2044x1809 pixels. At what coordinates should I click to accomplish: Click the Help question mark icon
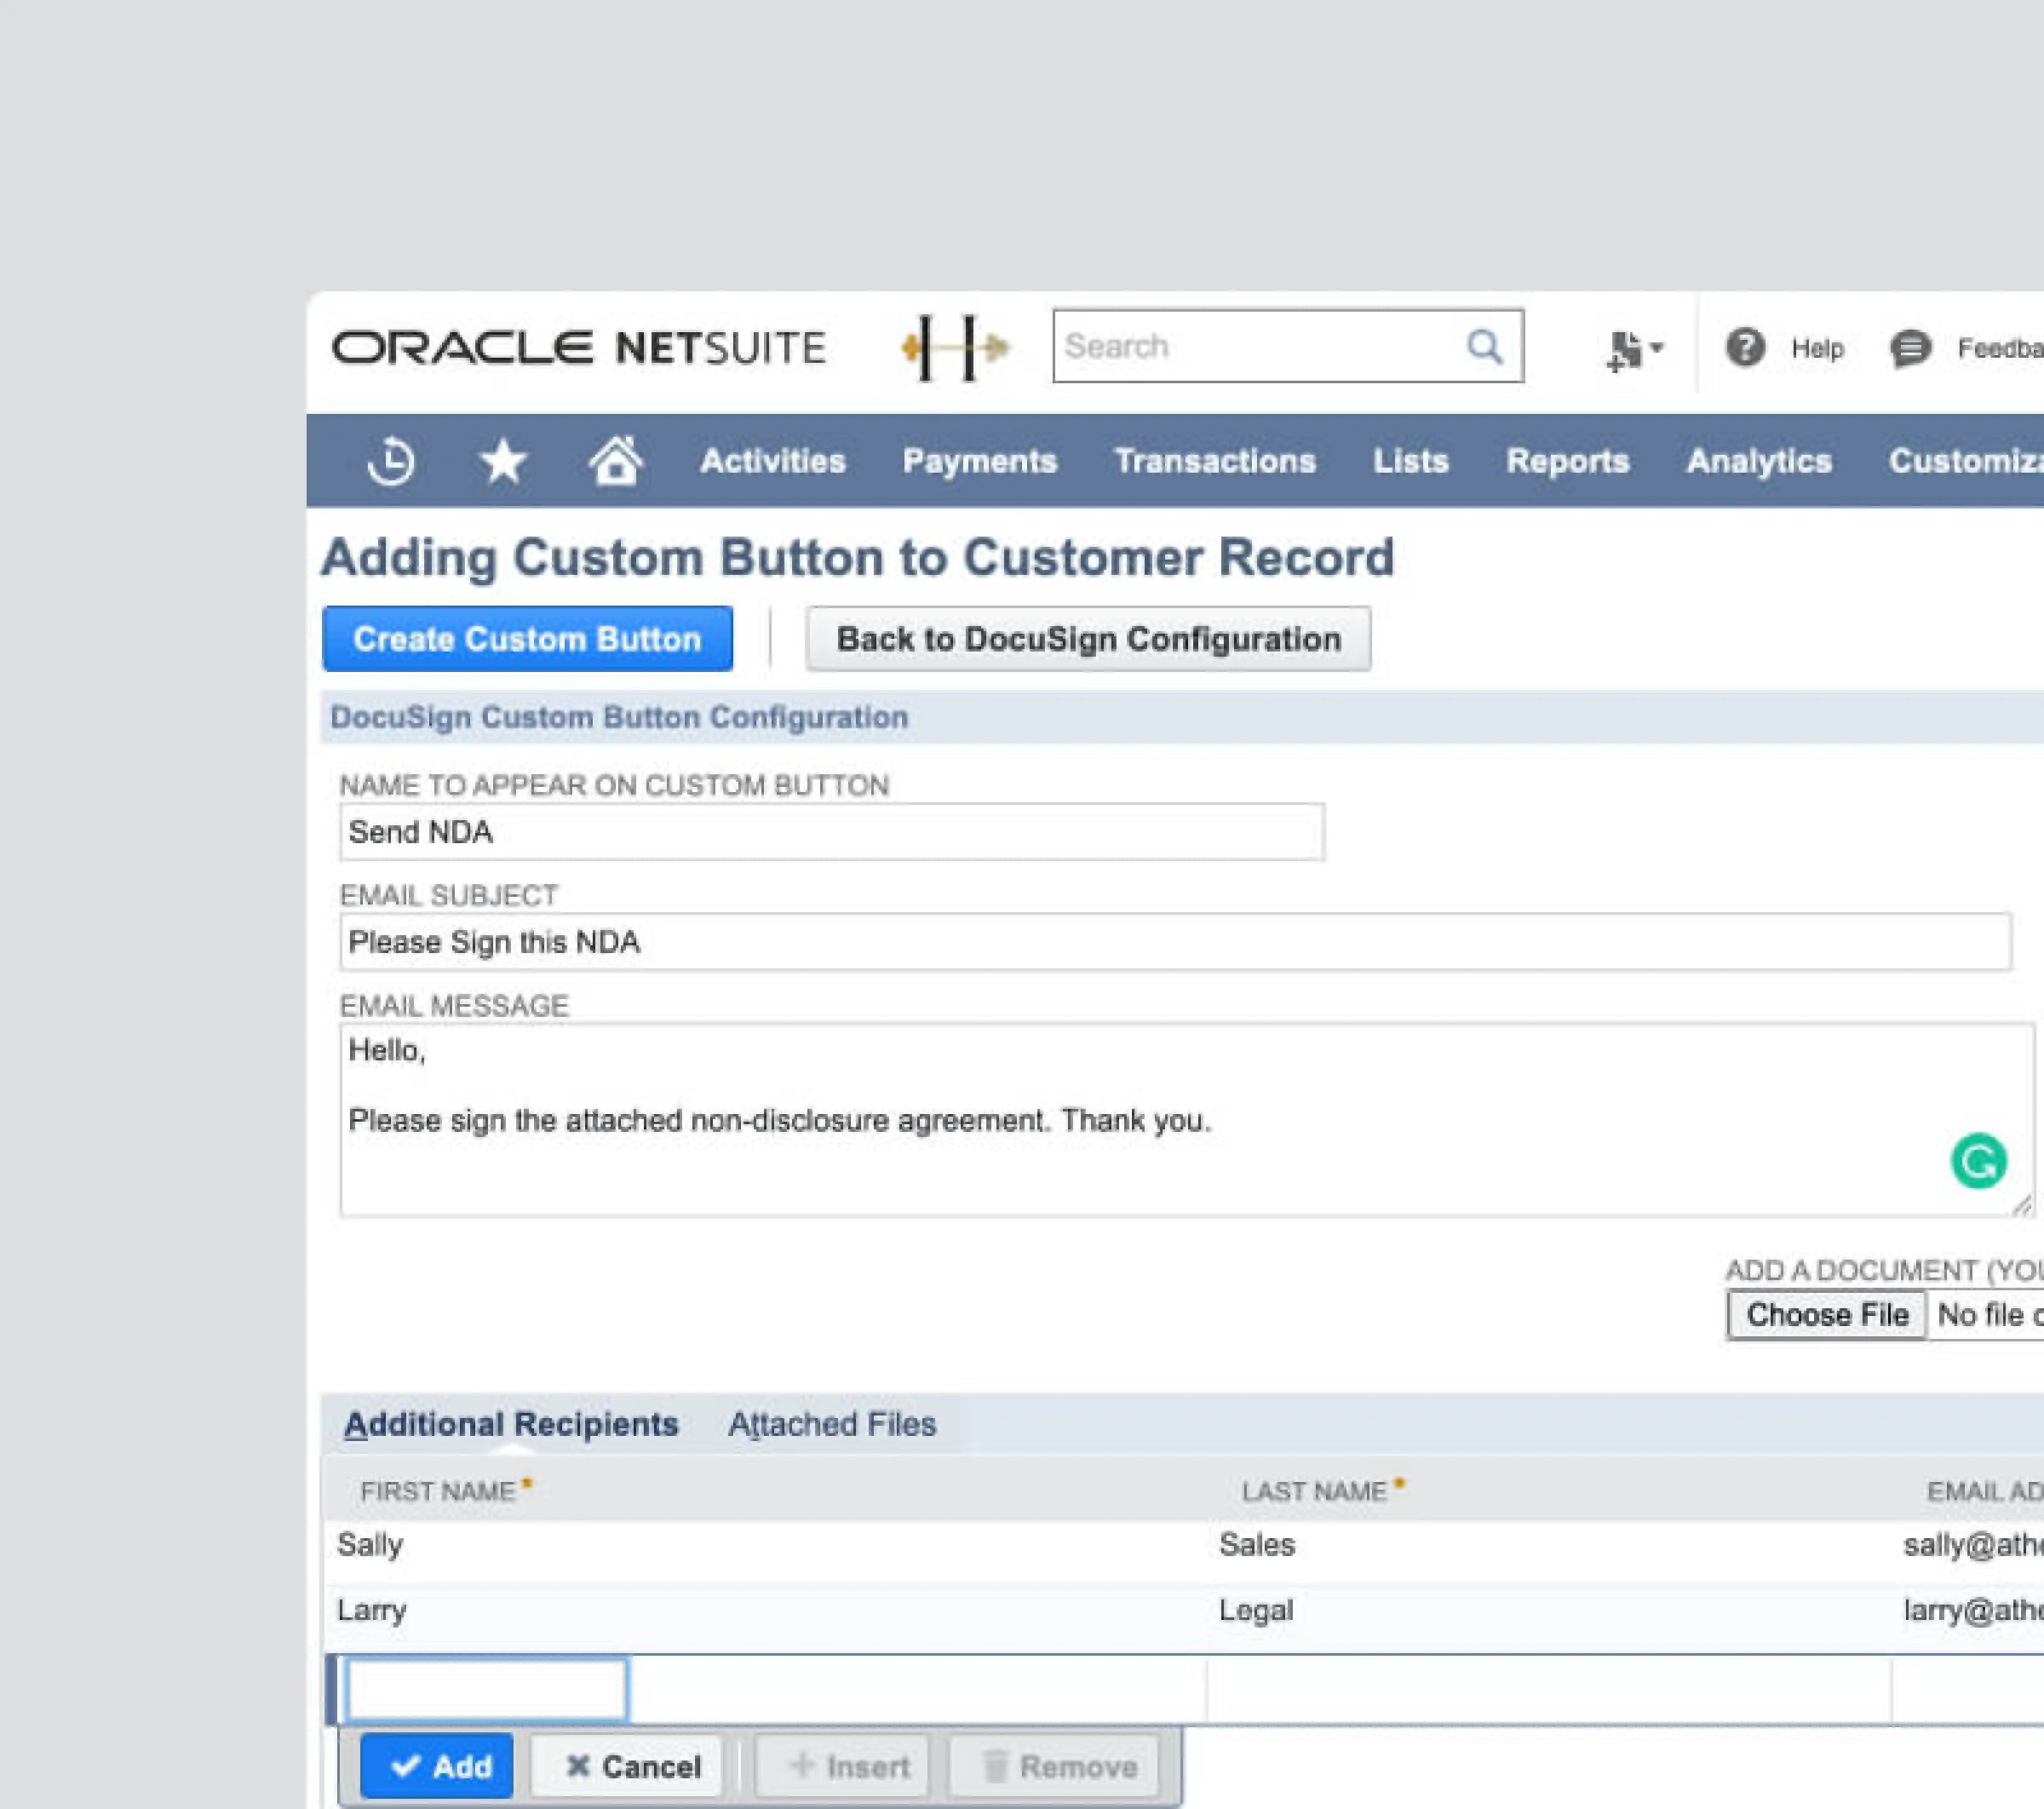click(1745, 348)
